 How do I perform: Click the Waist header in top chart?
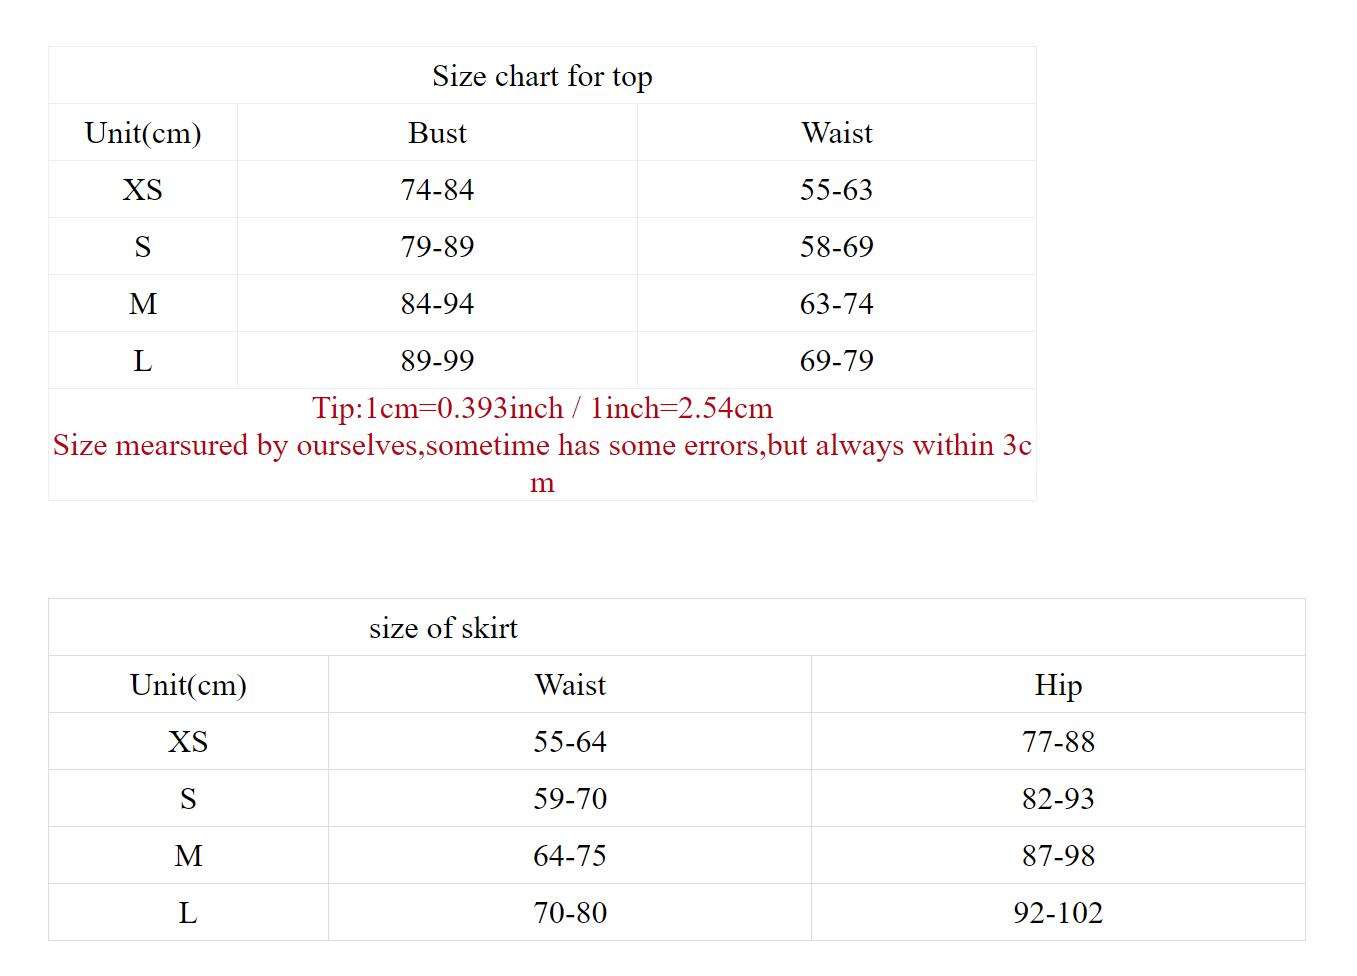[x=837, y=133]
